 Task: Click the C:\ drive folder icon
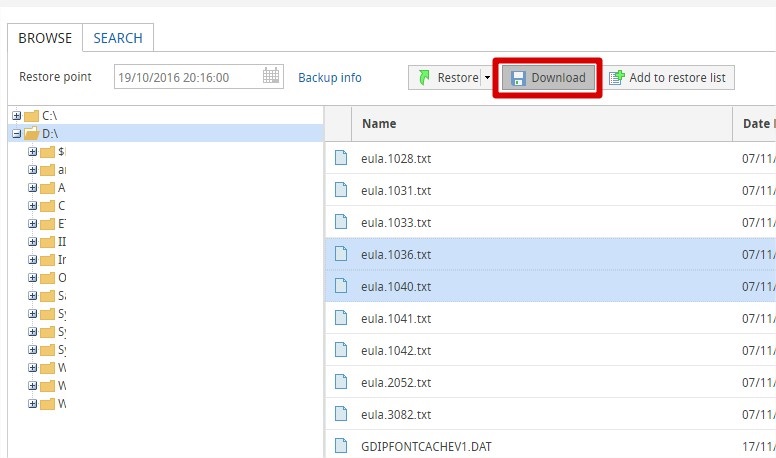[30, 116]
